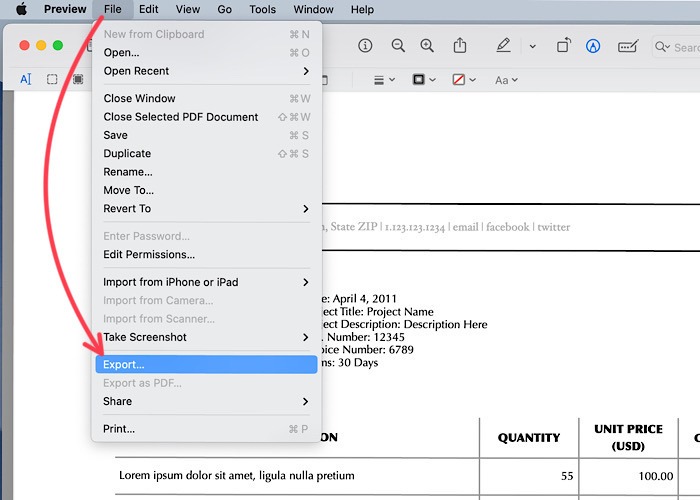Close the File menu in menu bar
This screenshot has height=500, width=700.
coord(112,9)
